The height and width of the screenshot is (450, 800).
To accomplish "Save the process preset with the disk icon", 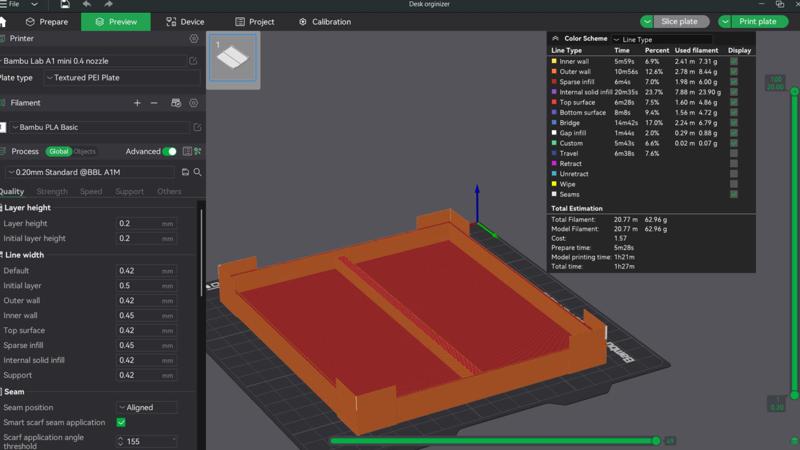I will (185, 172).
